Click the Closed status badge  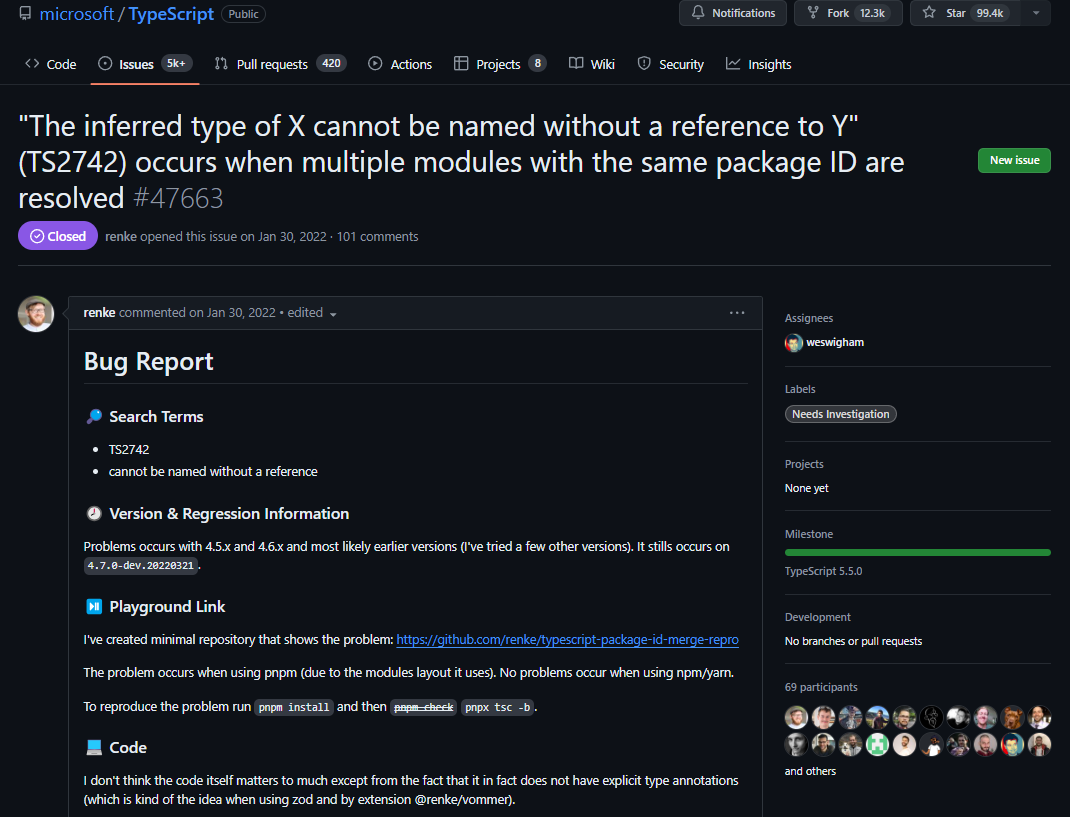[58, 236]
